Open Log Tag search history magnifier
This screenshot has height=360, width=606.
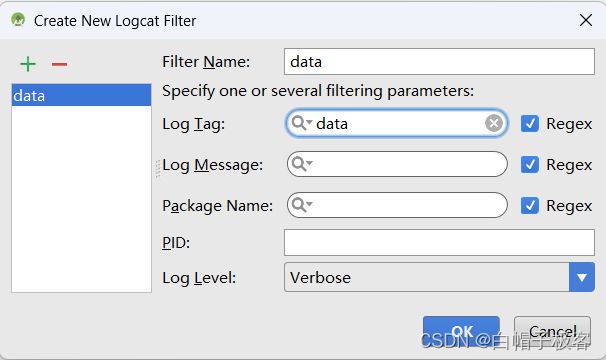click(x=301, y=123)
